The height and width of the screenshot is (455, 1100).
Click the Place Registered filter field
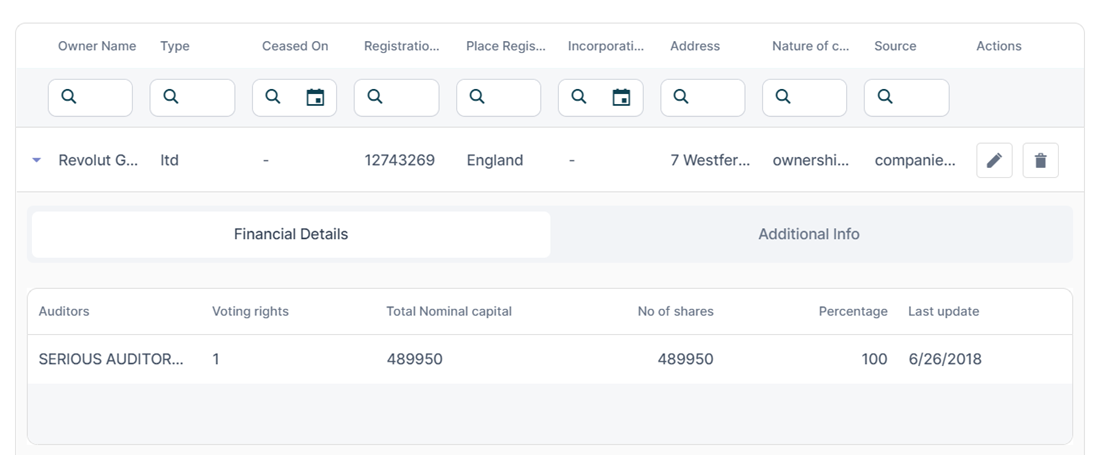click(x=509, y=98)
